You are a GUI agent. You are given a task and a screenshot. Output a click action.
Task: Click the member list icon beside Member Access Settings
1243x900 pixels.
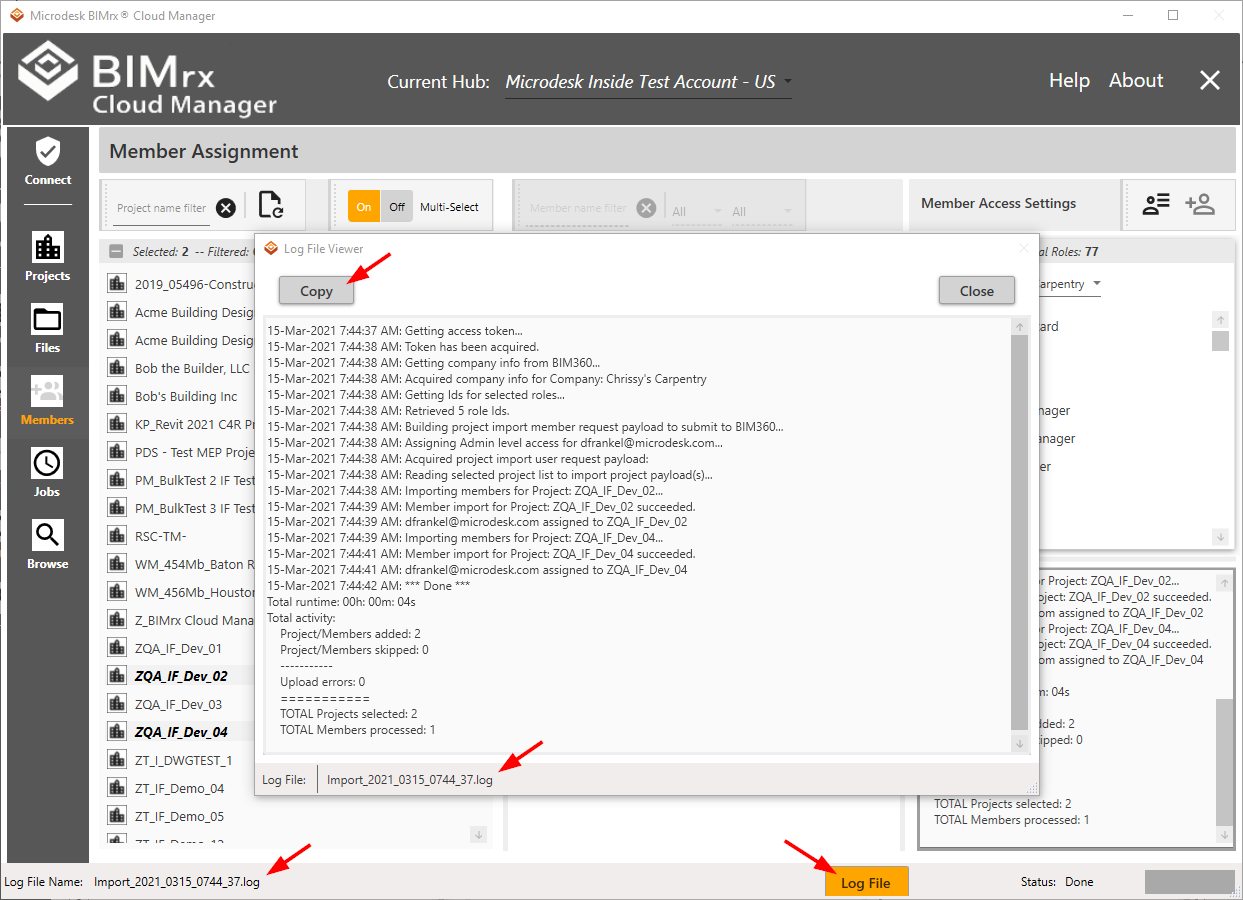coord(1156,204)
